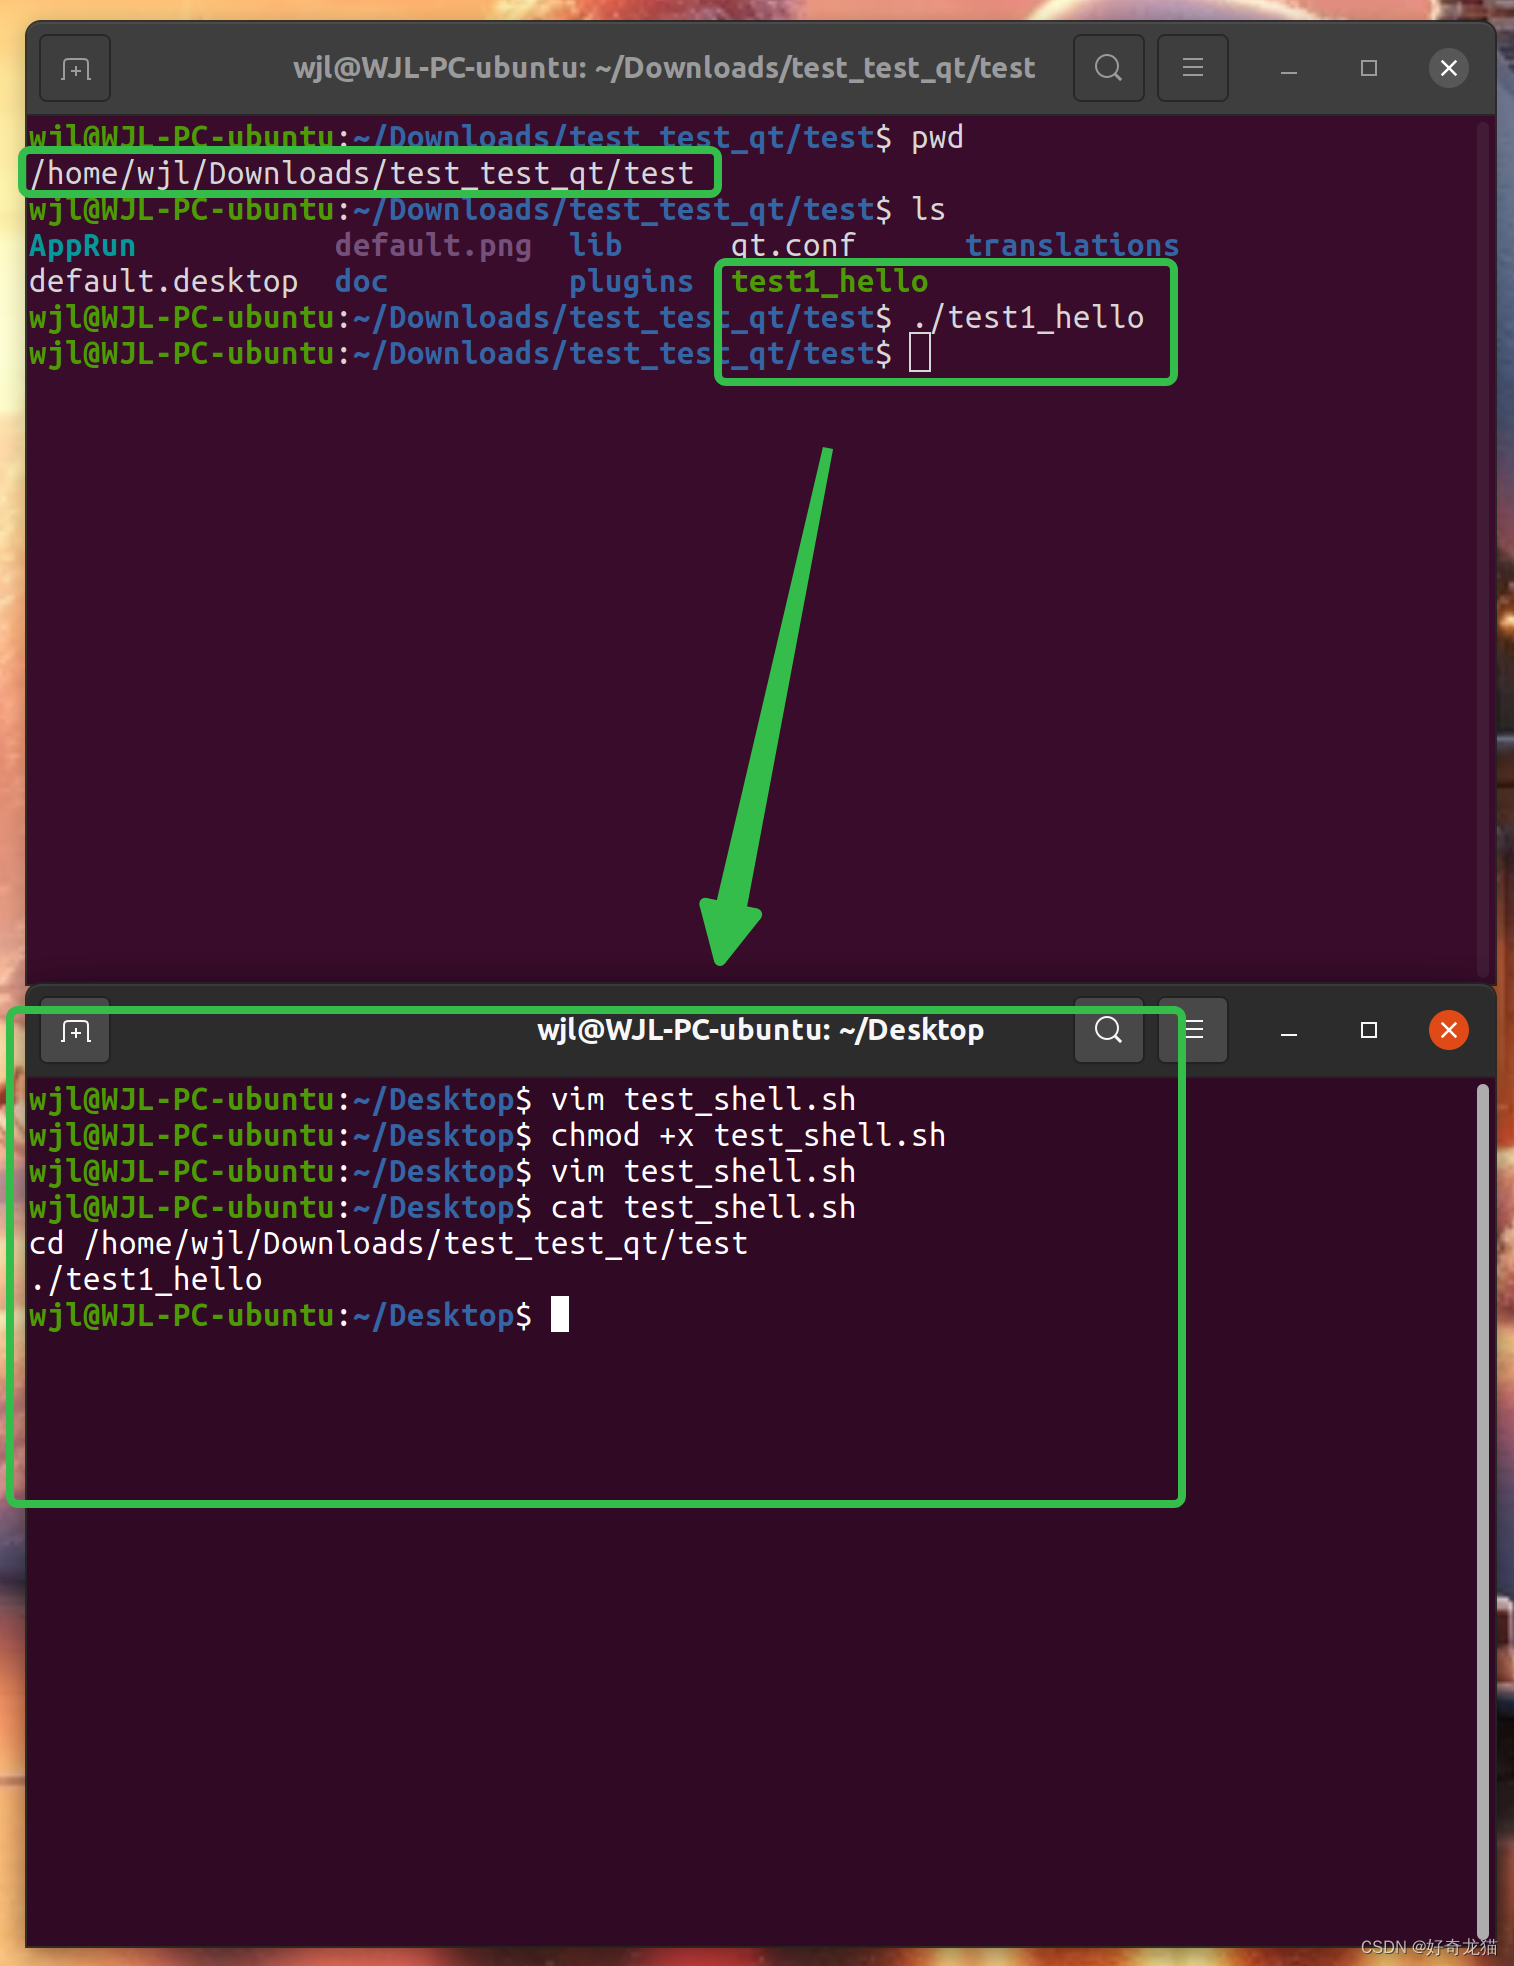Click the upper terminal window title text
The width and height of the screenshot is (1514, 1966).
[x=664, y=68]
